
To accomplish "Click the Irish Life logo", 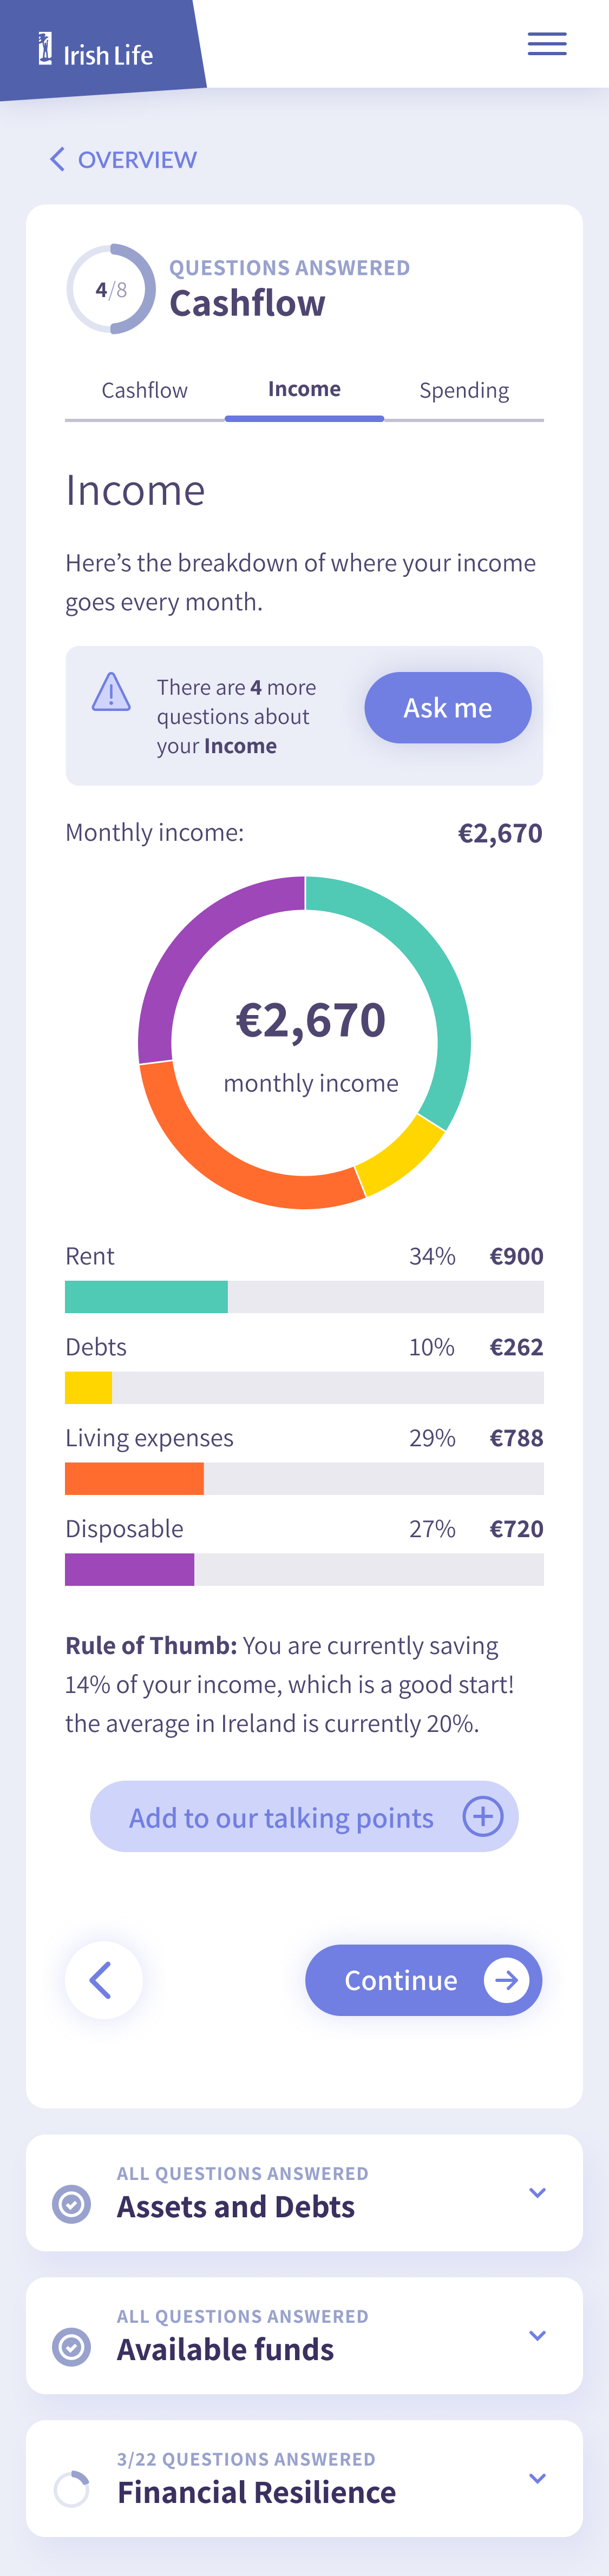I will pos(96,50).
